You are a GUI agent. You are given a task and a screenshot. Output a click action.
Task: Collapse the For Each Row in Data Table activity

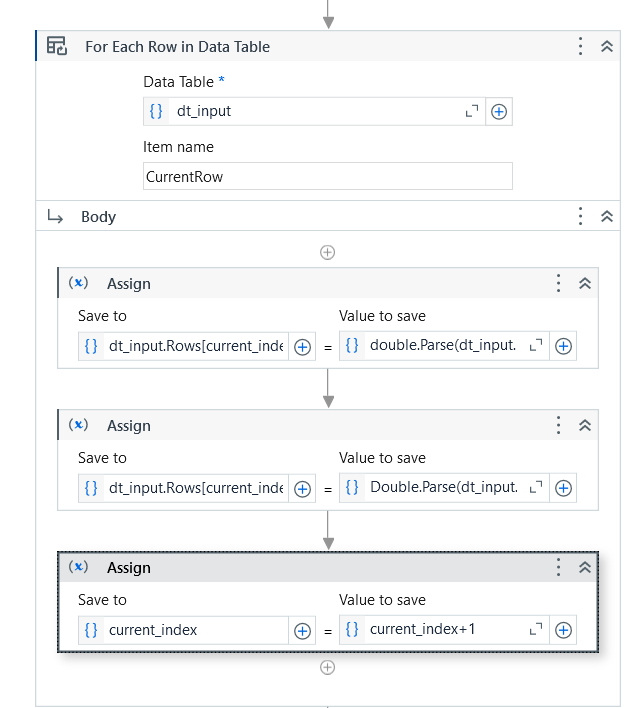(607, 46)
